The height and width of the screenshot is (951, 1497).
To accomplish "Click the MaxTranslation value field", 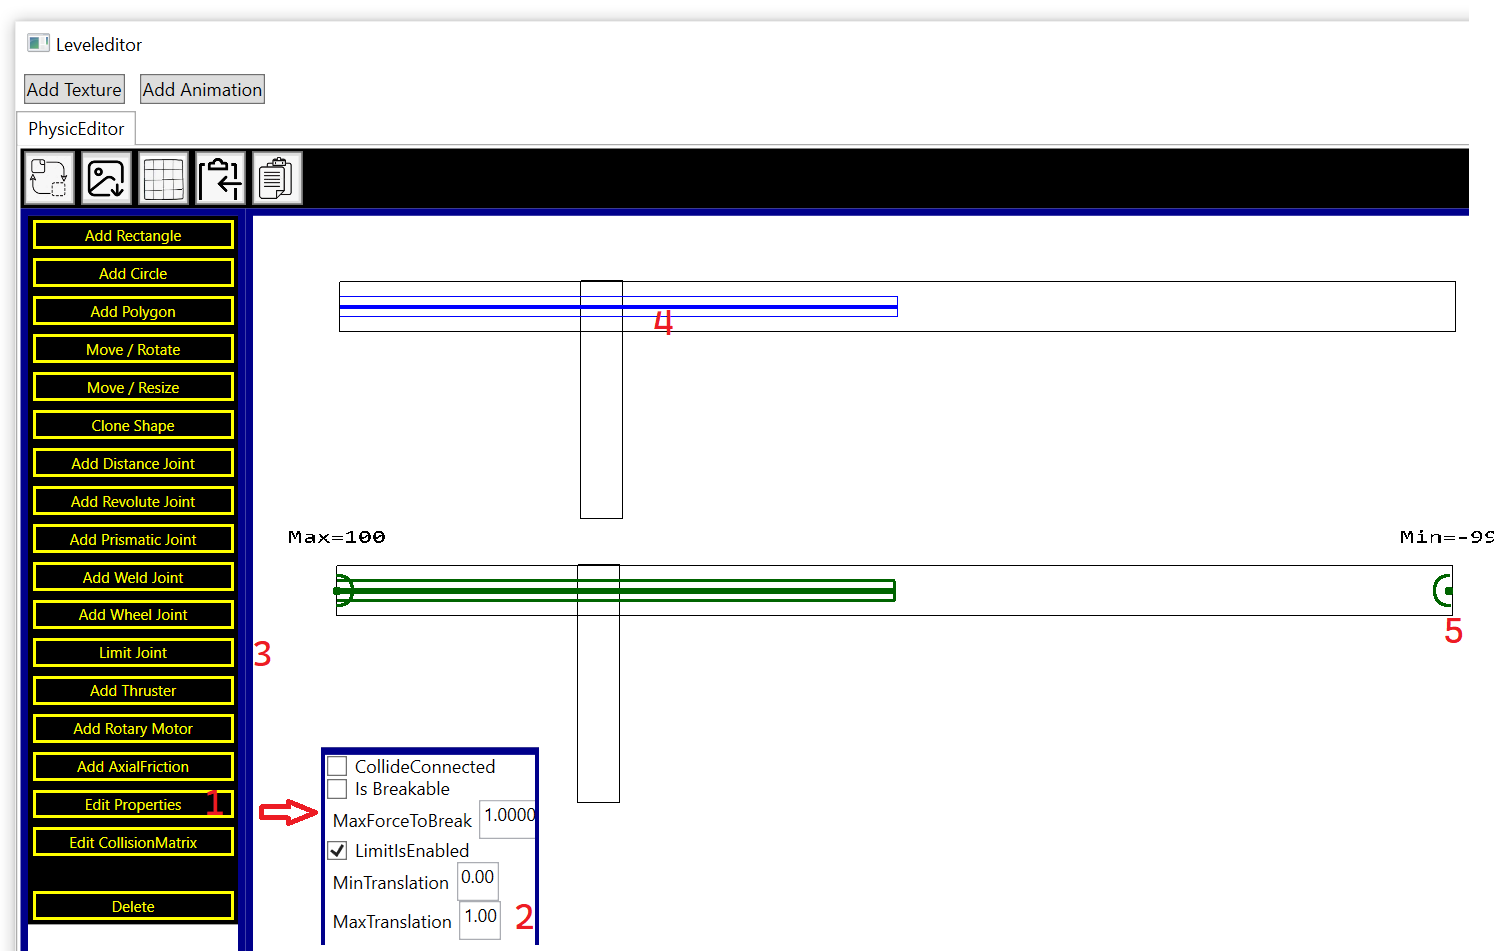I will pyautogui.click(x=480, y=920).
